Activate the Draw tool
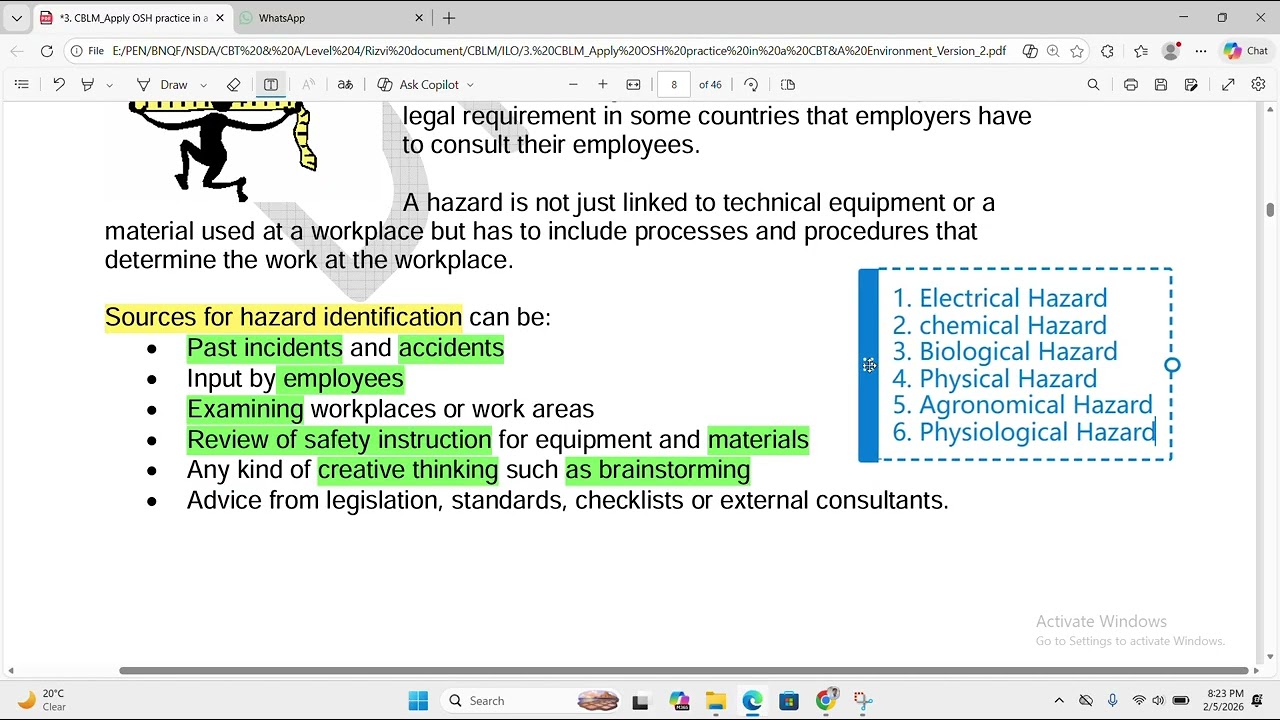The height and width of the screenshot is (720, 1280). (162, 85)
